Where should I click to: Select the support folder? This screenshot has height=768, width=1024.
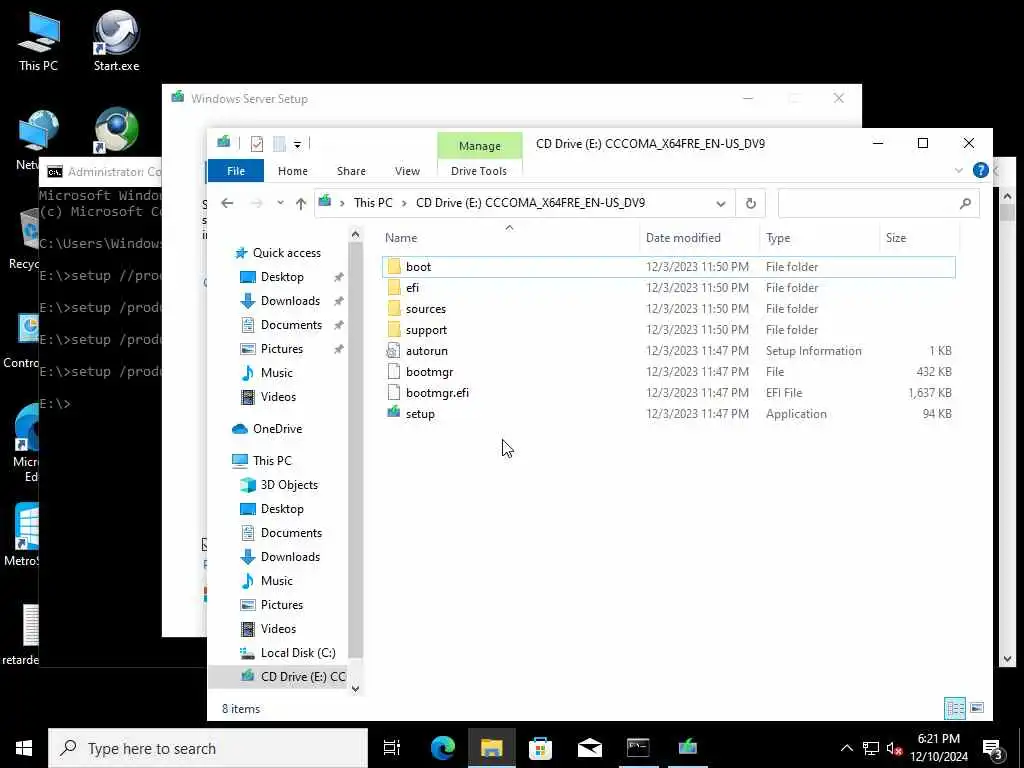tap(669, 329)
